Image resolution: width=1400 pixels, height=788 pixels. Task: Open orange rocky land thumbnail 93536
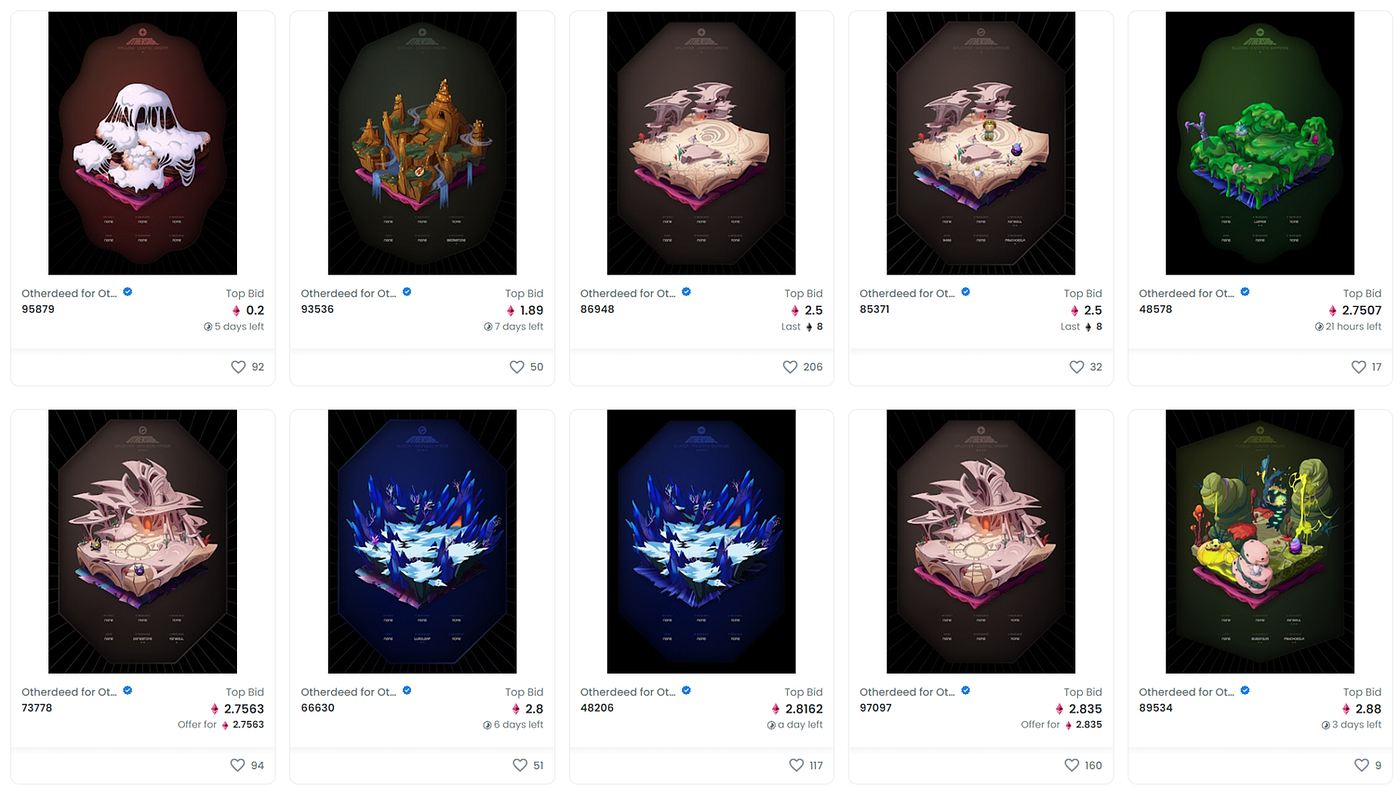click(x=422, y=143)
